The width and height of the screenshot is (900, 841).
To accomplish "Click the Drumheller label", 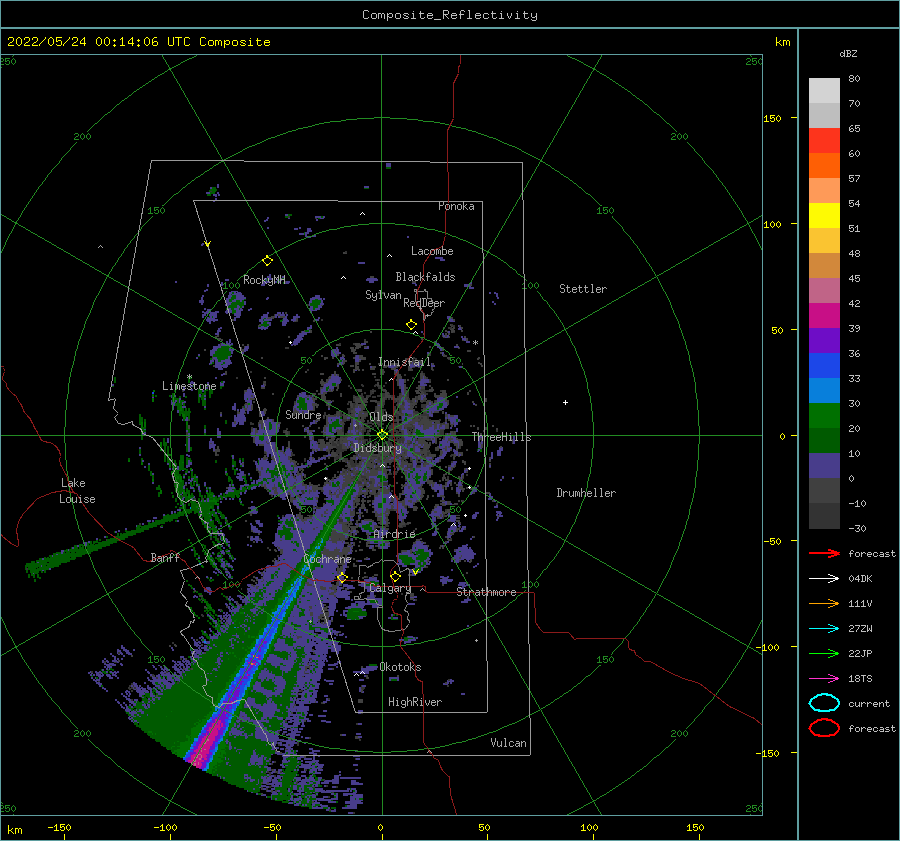I will click(x=586, y=493).
